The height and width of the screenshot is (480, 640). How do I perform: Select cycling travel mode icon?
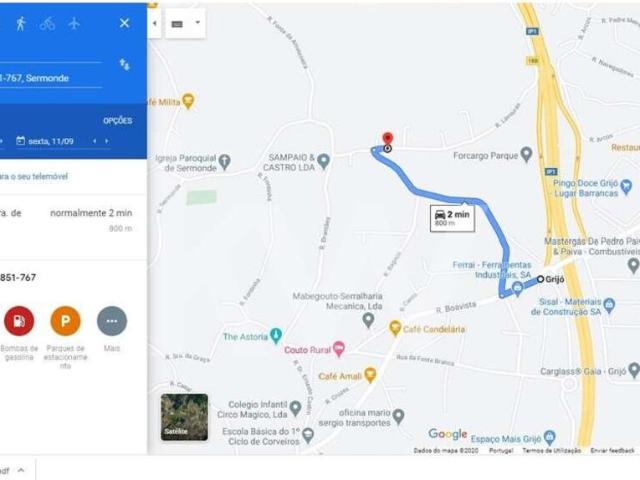(x=47, y=24)
